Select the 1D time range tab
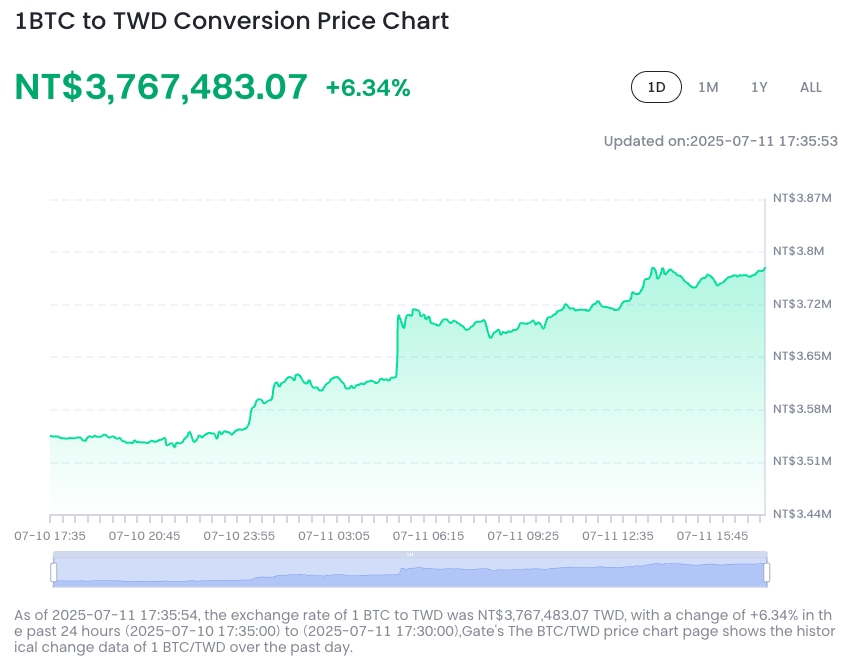The height and width of the screenshot is (663, 848). 656,87
